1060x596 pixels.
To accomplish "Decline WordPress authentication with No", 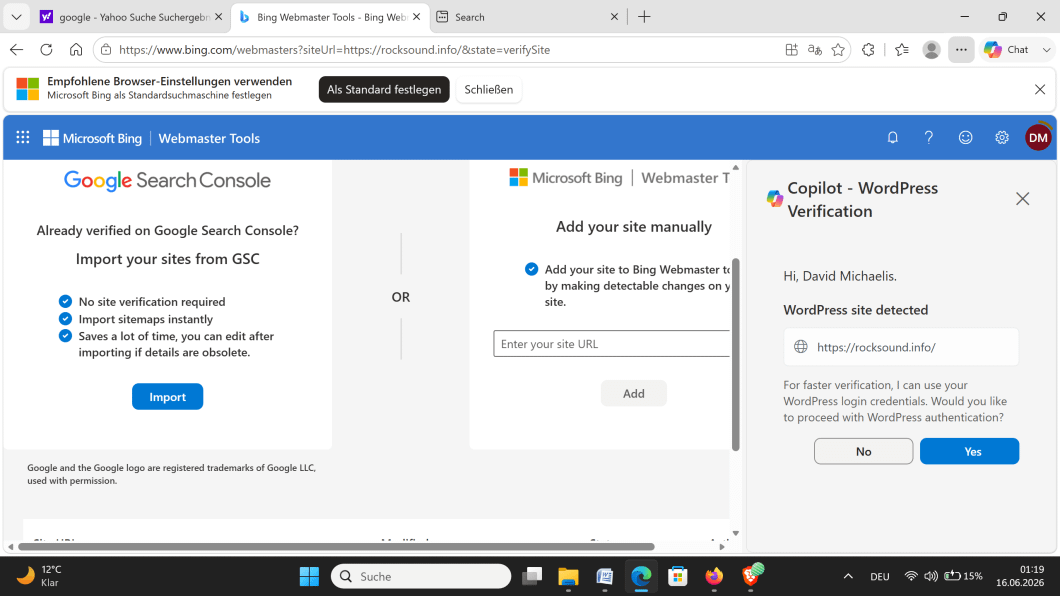I will pyautogui.click(x=863, y=451).
